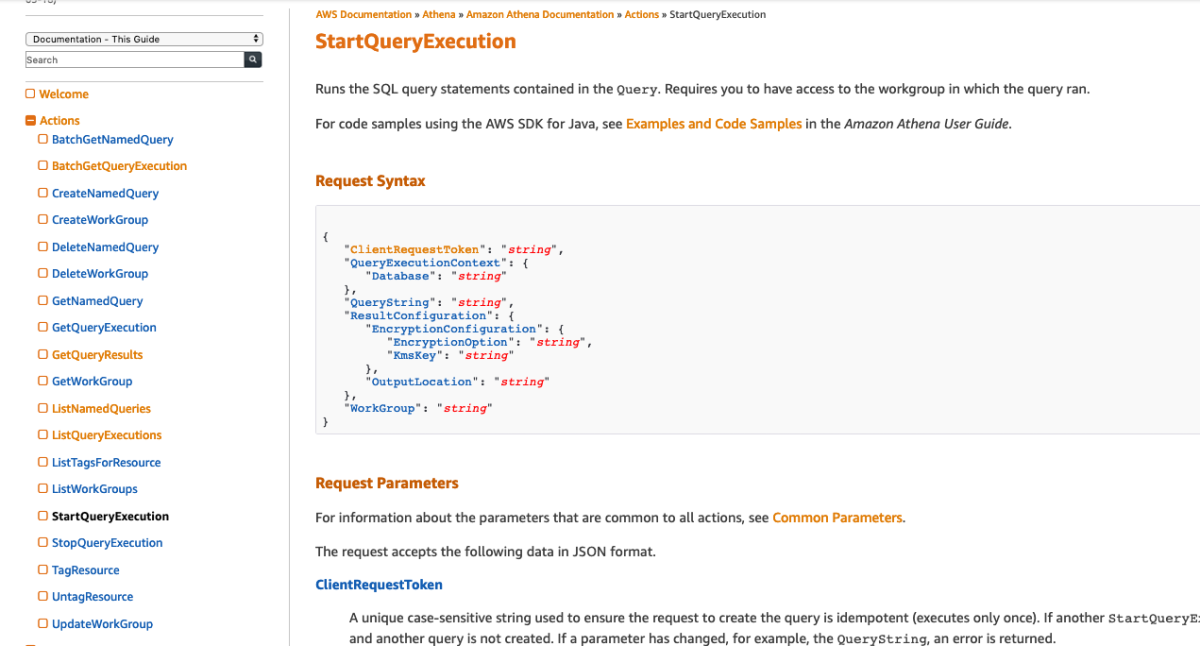Go to Athena breadcrumb link
1200x646 pixels.
(x=438, y=15)
